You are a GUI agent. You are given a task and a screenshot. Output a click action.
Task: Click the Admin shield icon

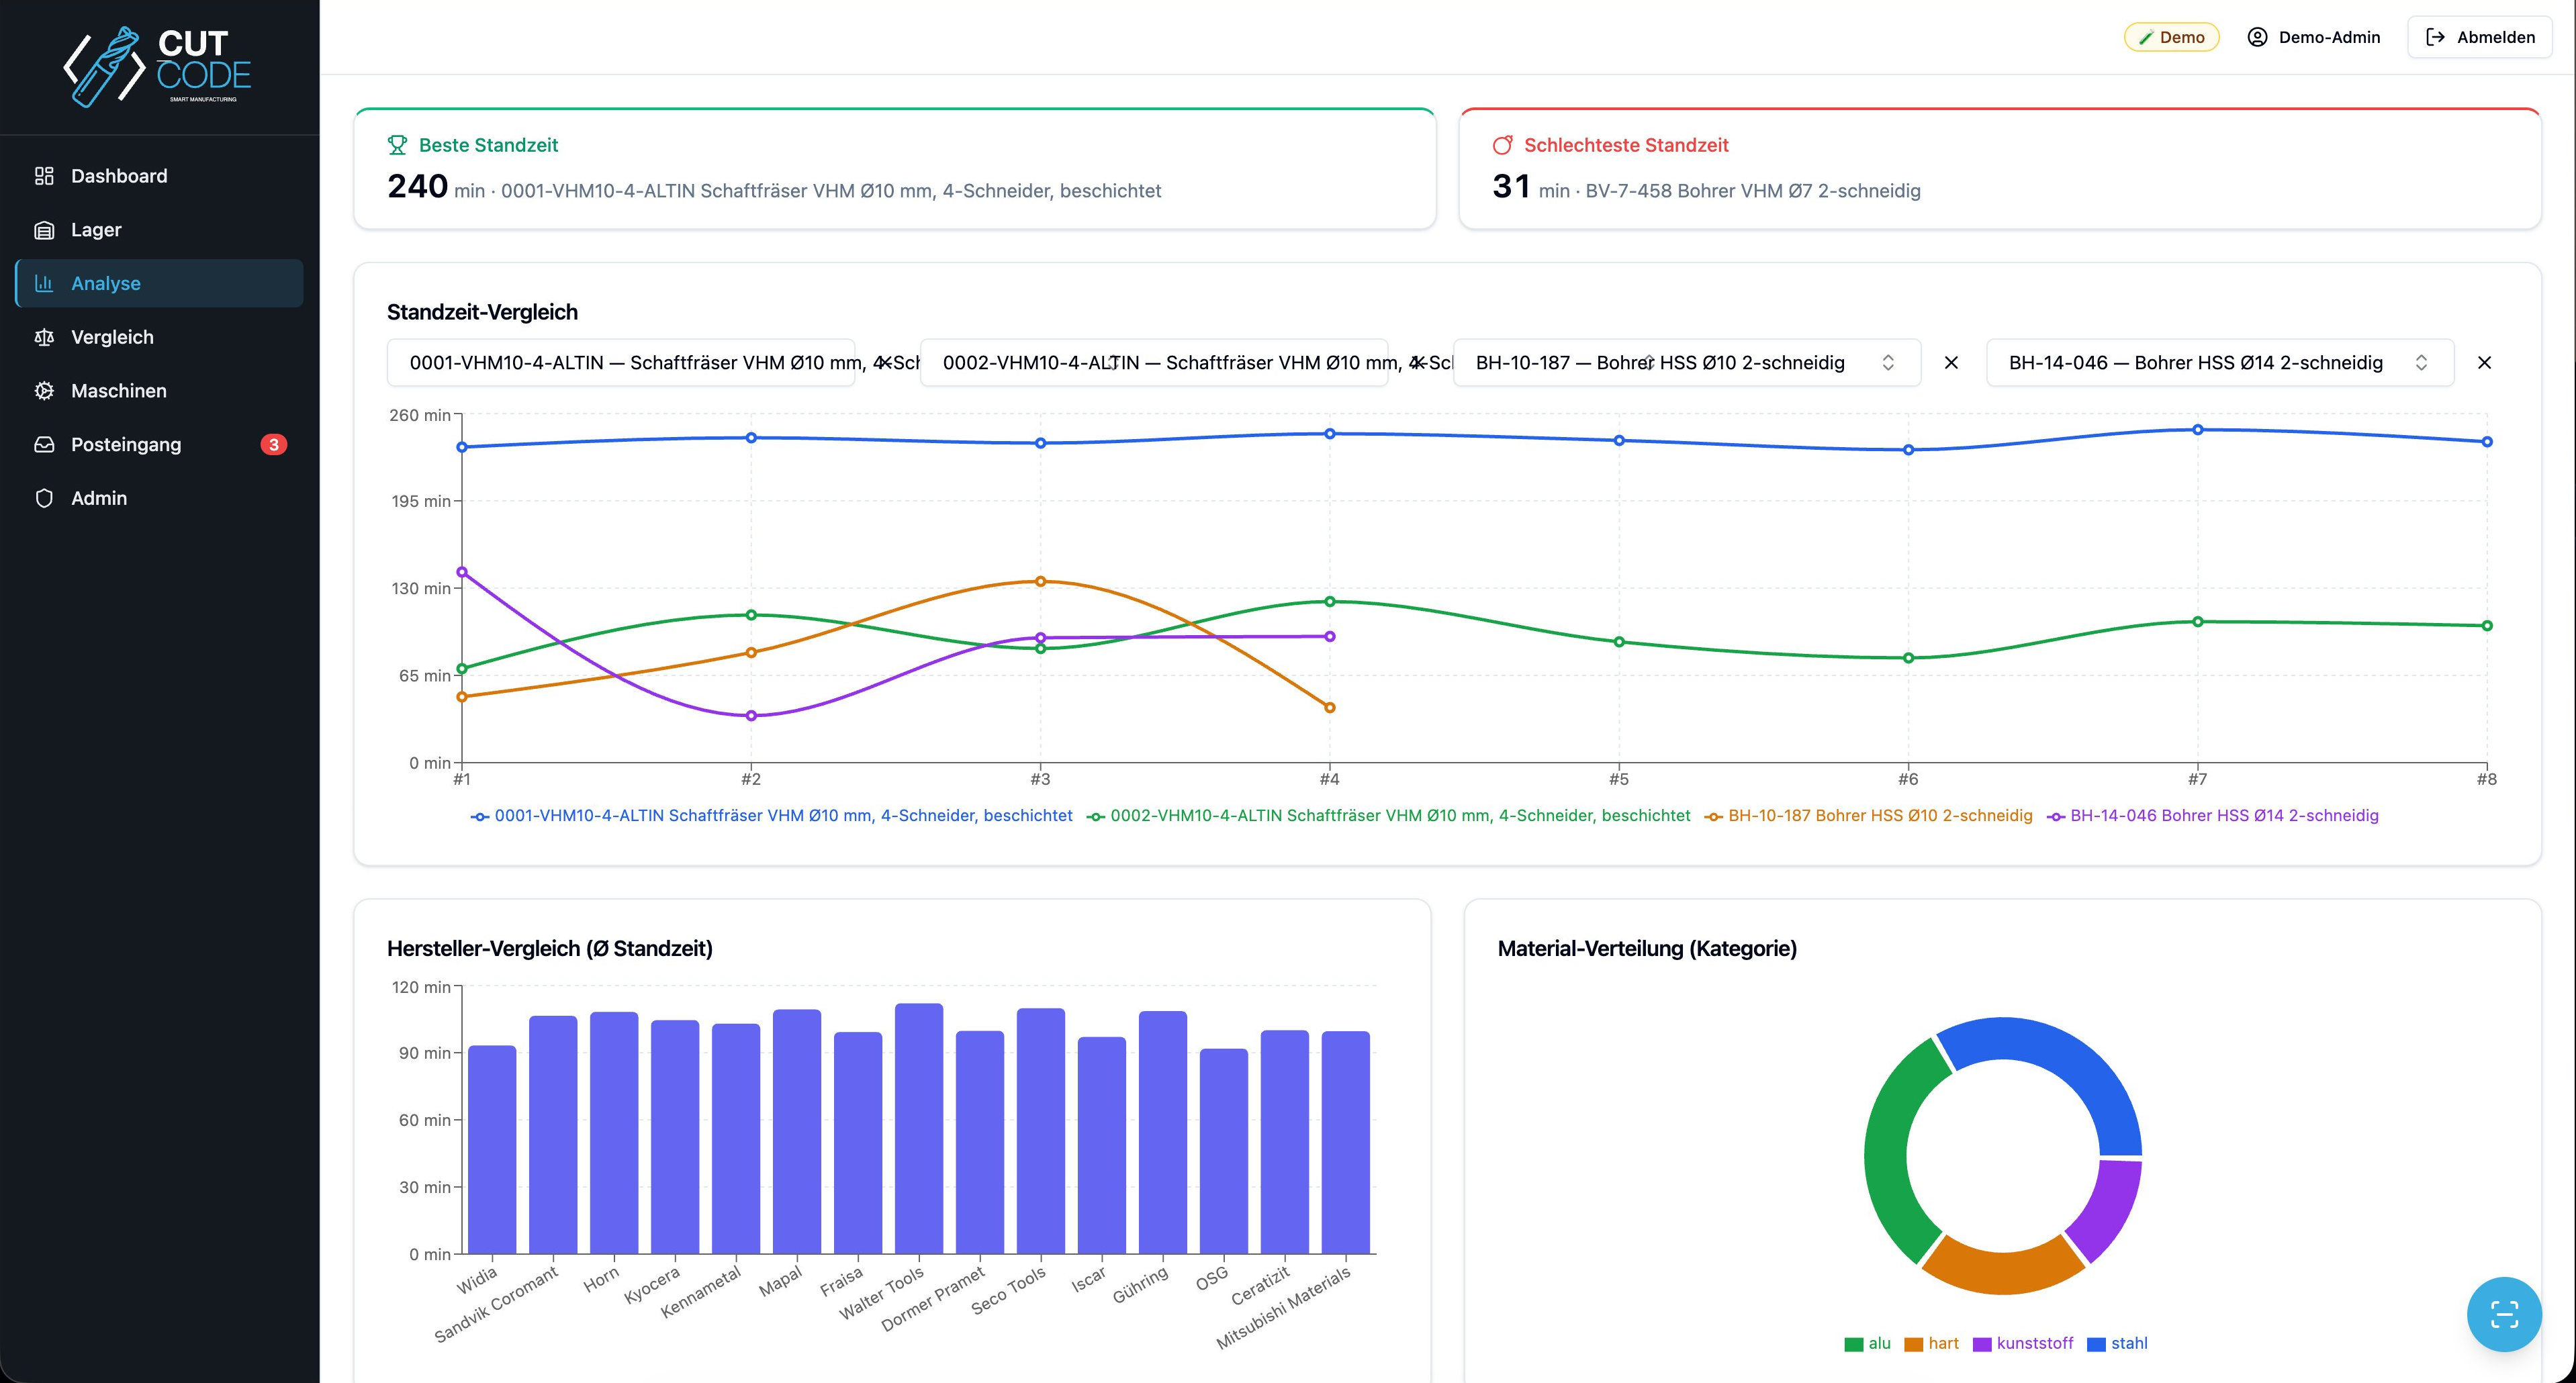click(44, 498)
